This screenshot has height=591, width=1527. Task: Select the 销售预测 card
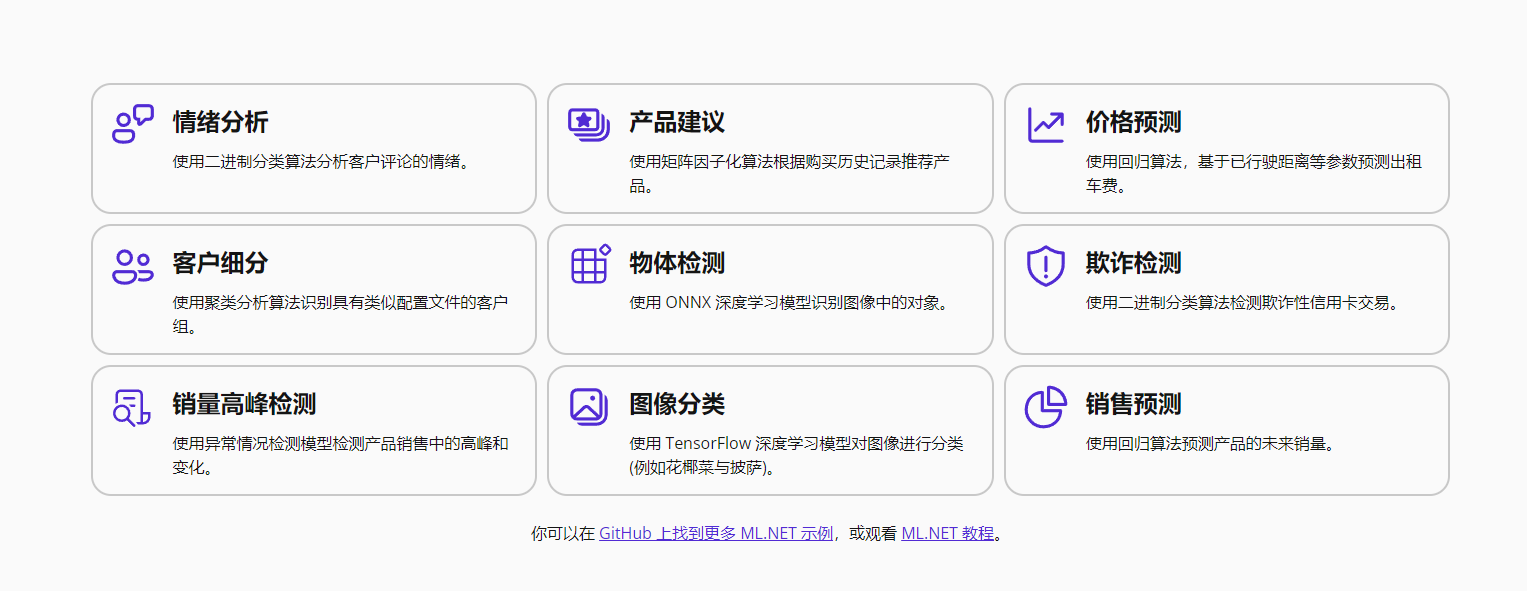pos(1227,430)
